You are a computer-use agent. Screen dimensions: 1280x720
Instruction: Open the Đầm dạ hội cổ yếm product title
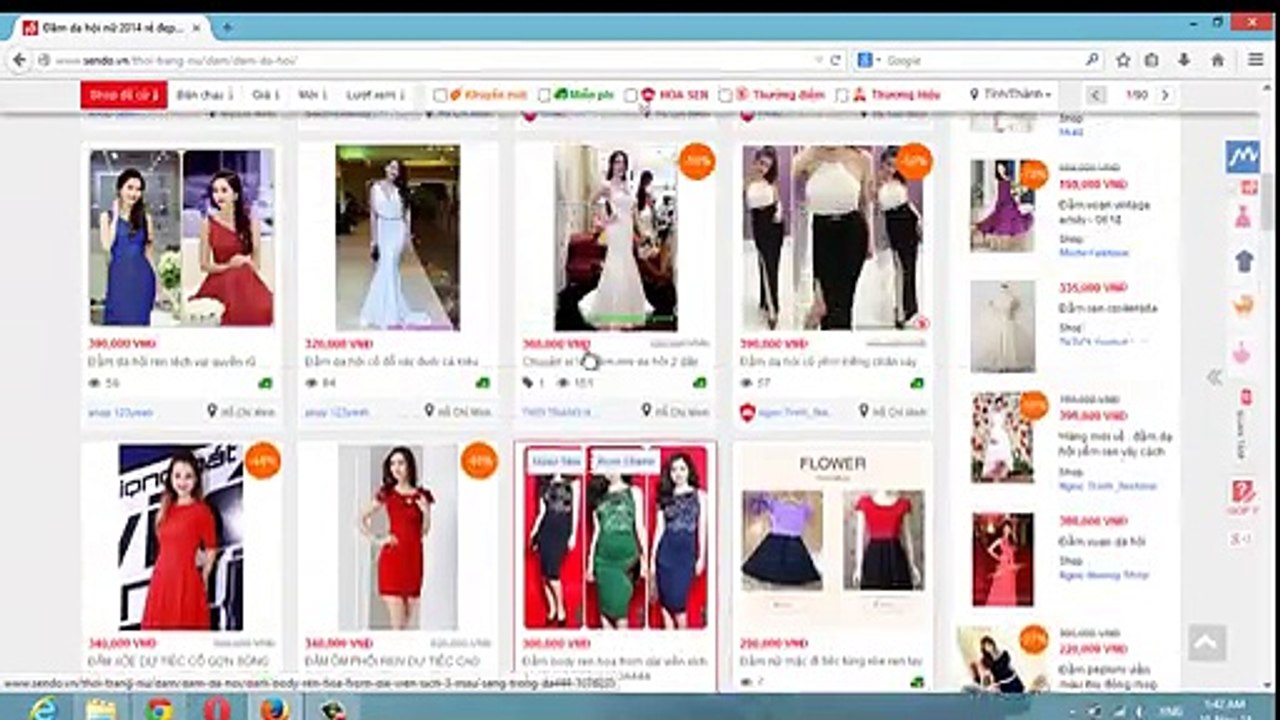827,362
